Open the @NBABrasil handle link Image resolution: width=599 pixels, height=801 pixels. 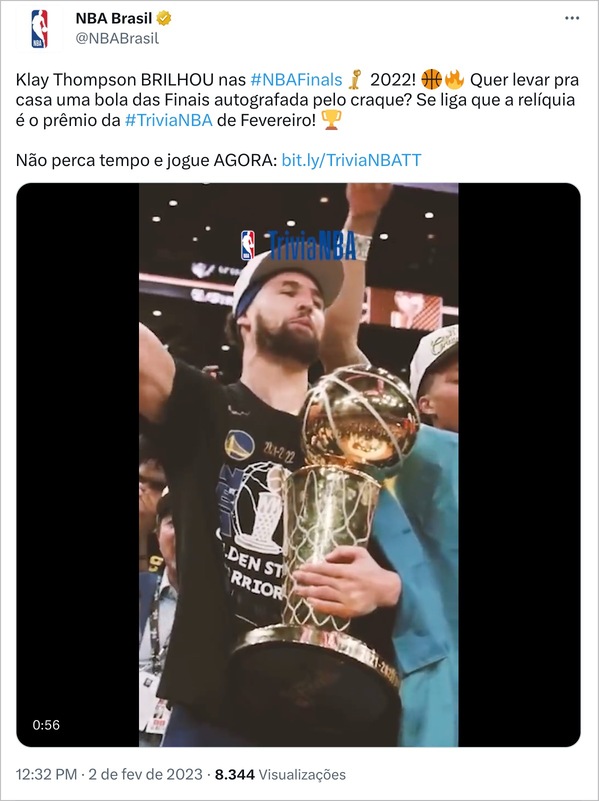pos(117,39)
